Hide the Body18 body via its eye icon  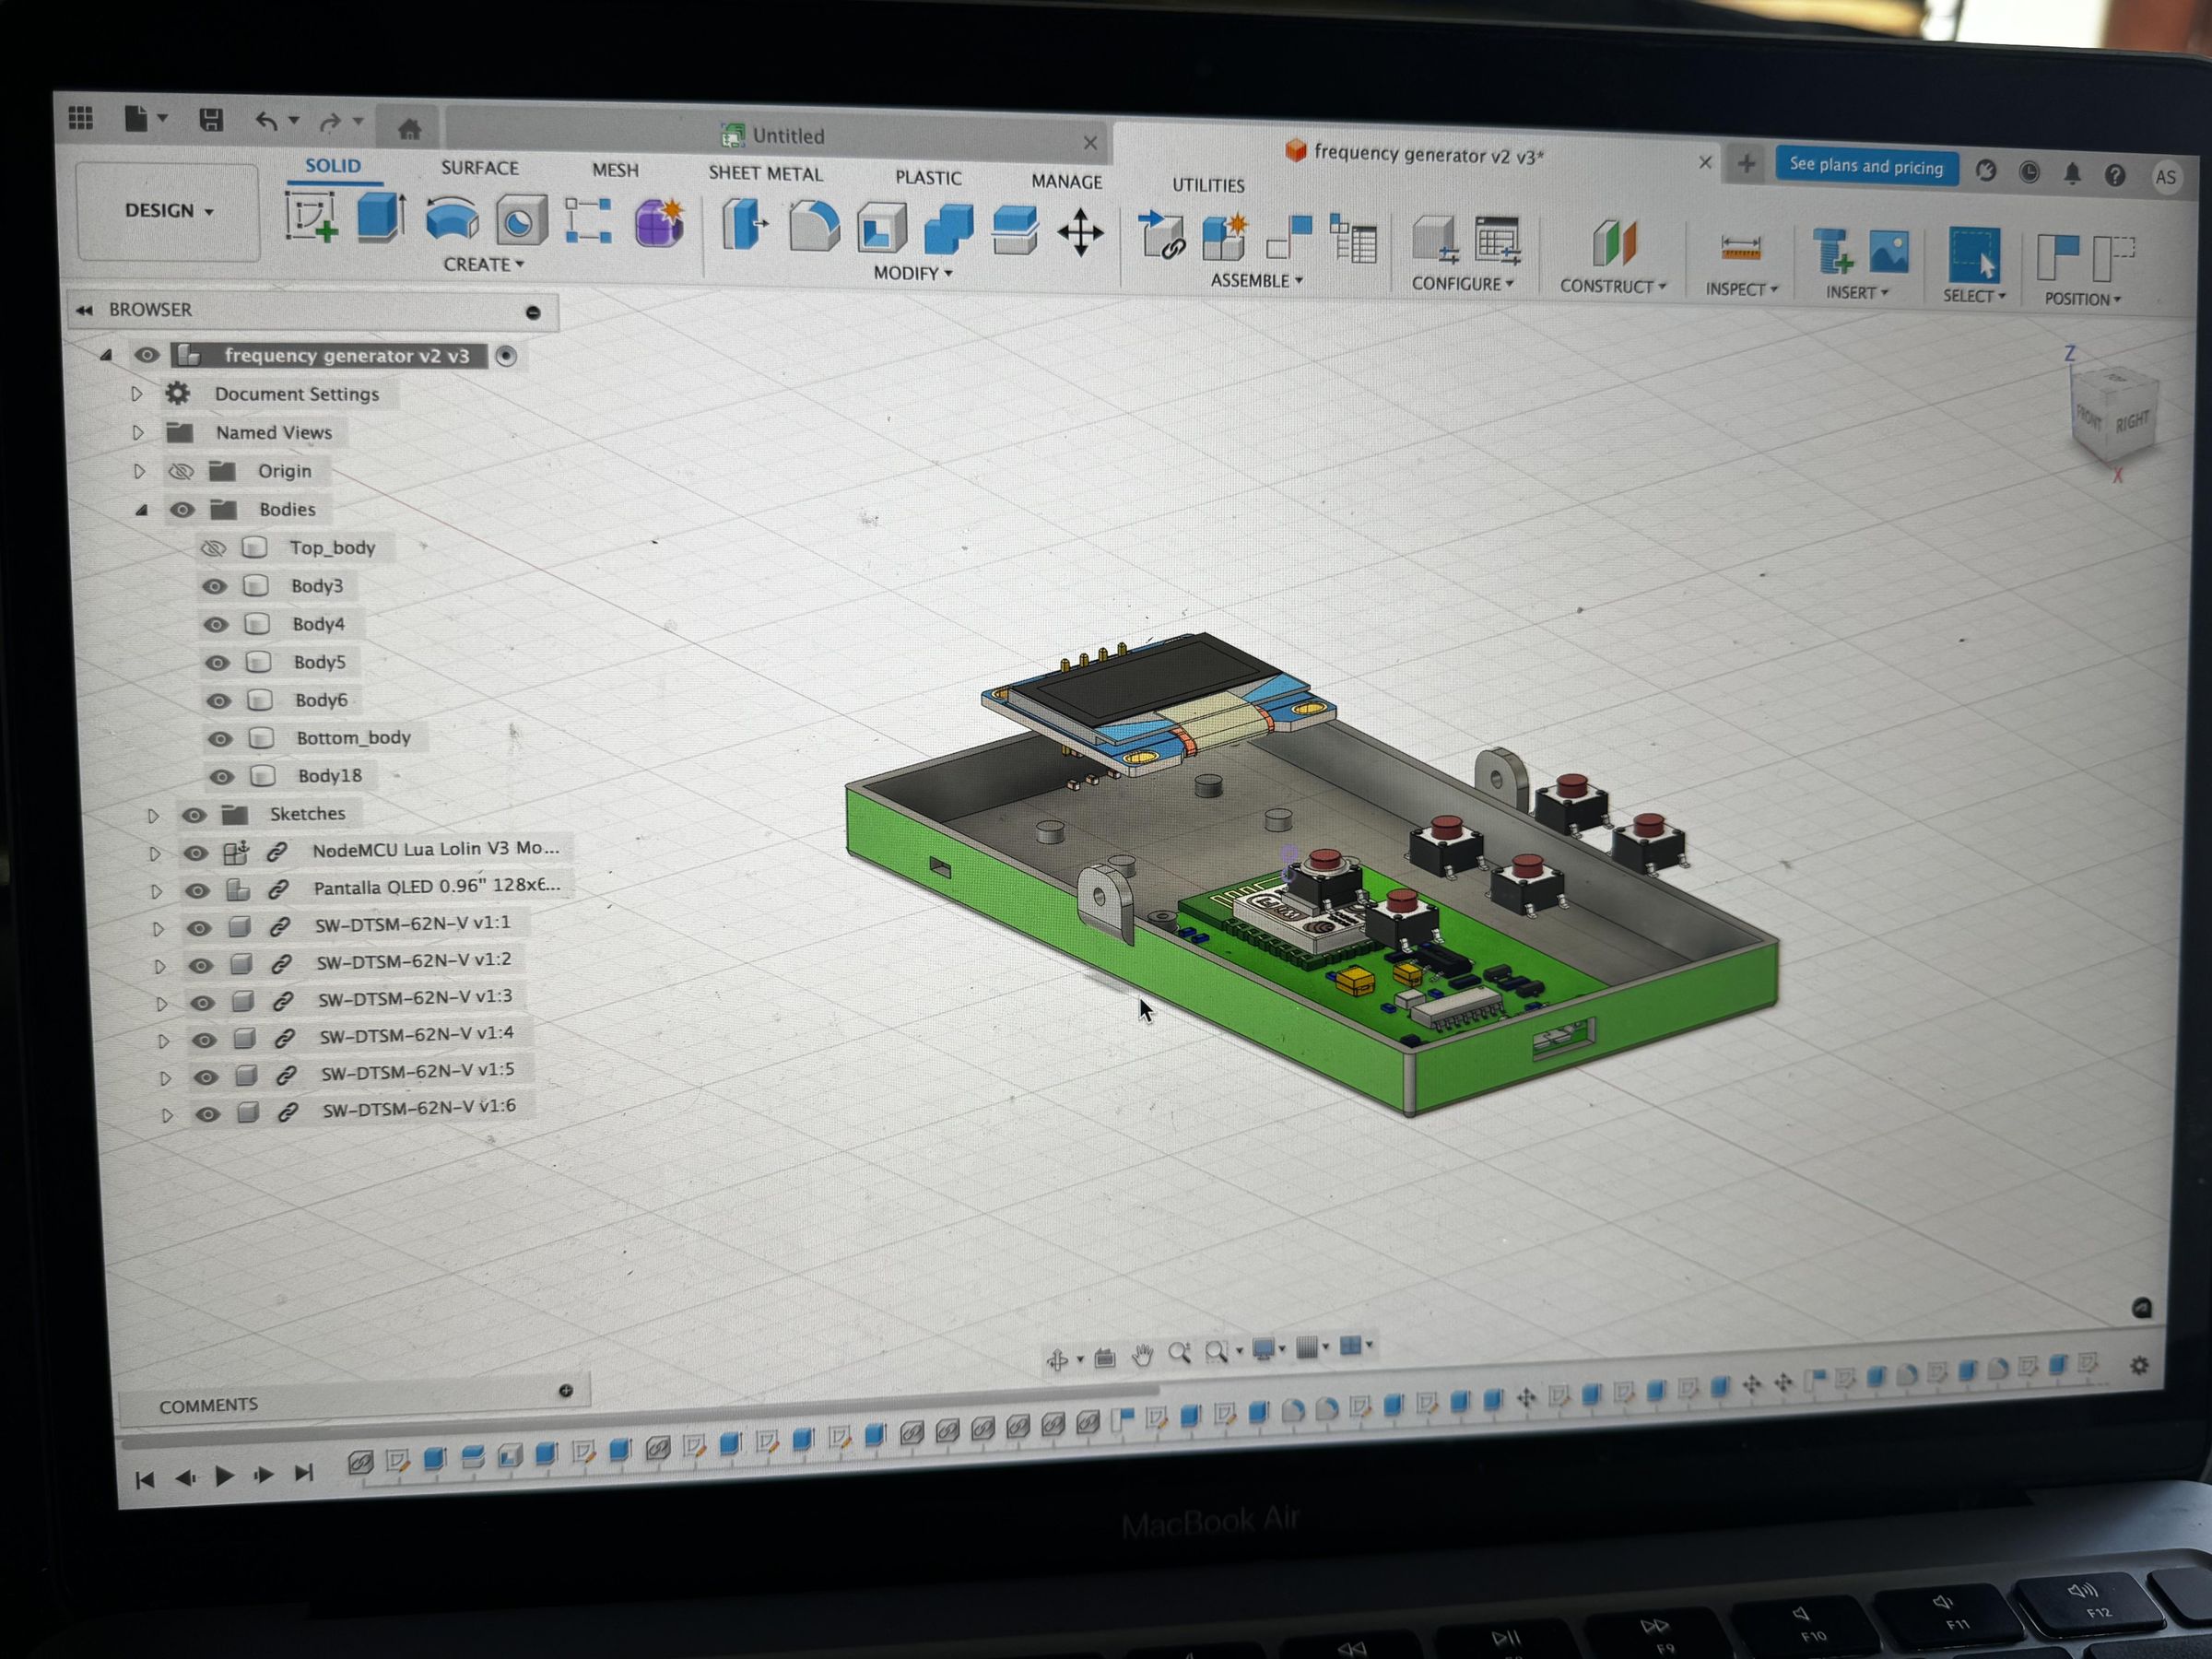[222, 777]
